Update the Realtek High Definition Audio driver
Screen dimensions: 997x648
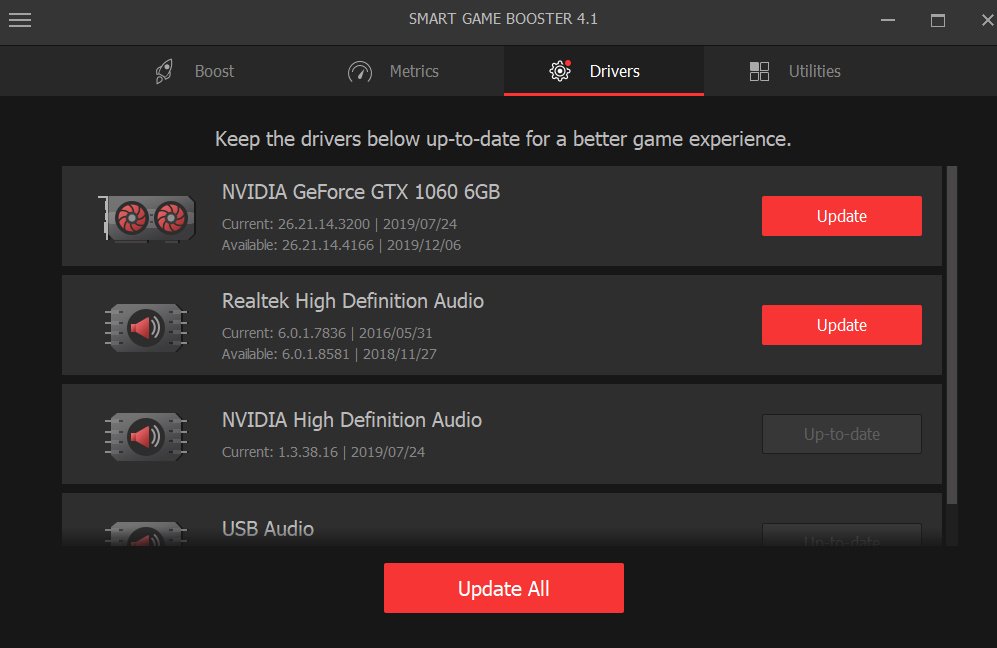click(x=841, y=325)
